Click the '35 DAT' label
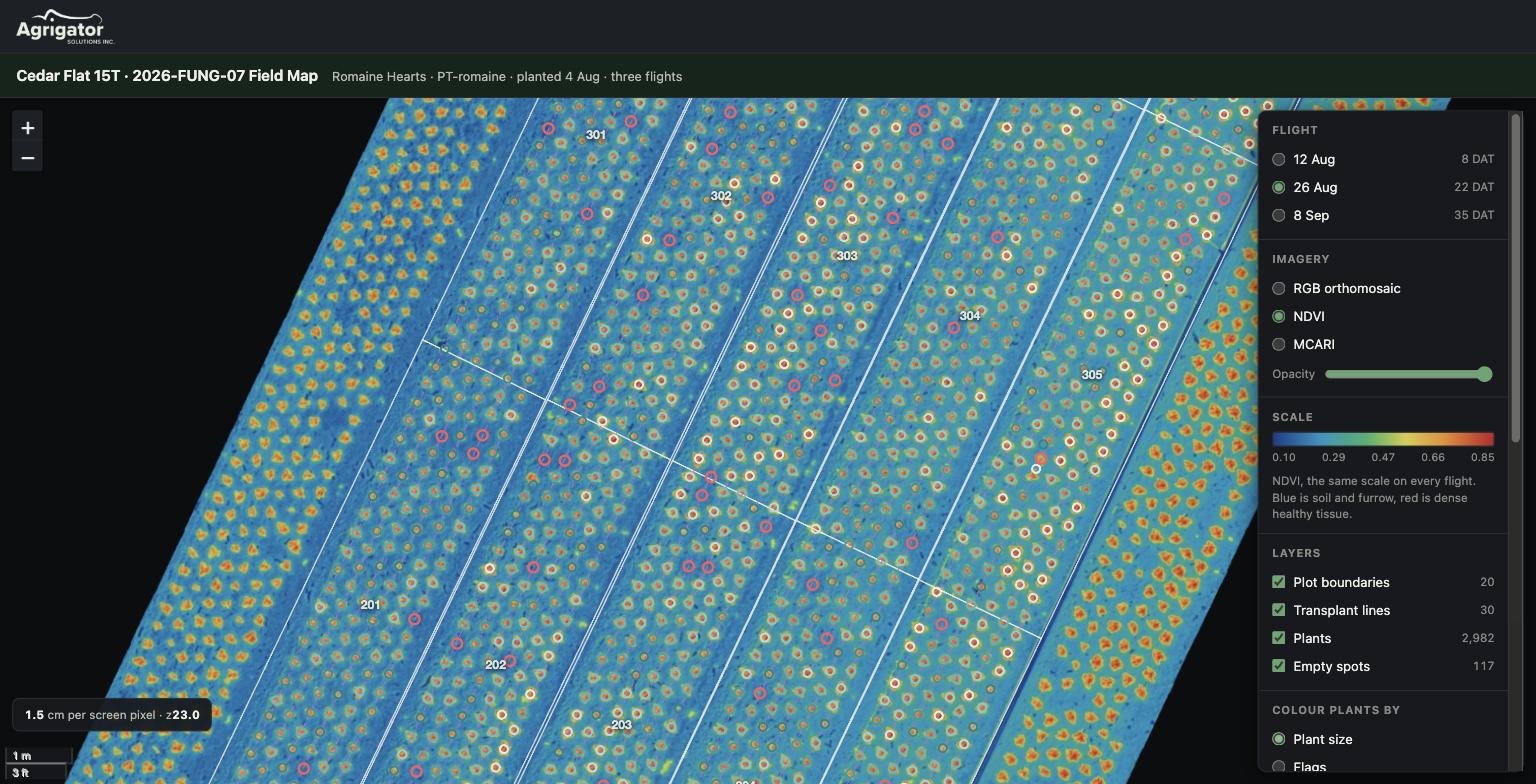This screenshot has height=784, width=1536. coord(1474,215)
